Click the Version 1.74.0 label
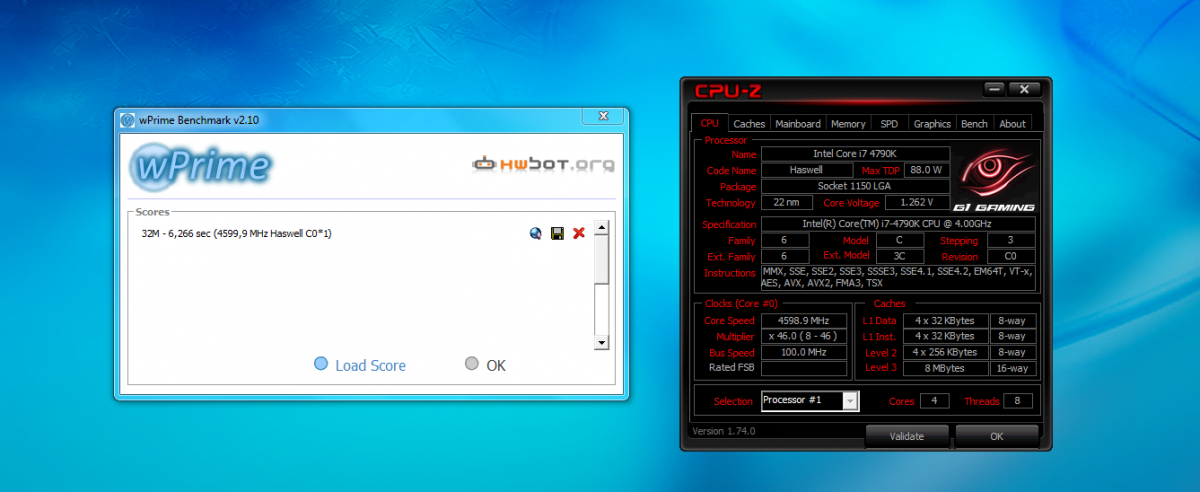The image size is (1200, 492). point(723,431)
